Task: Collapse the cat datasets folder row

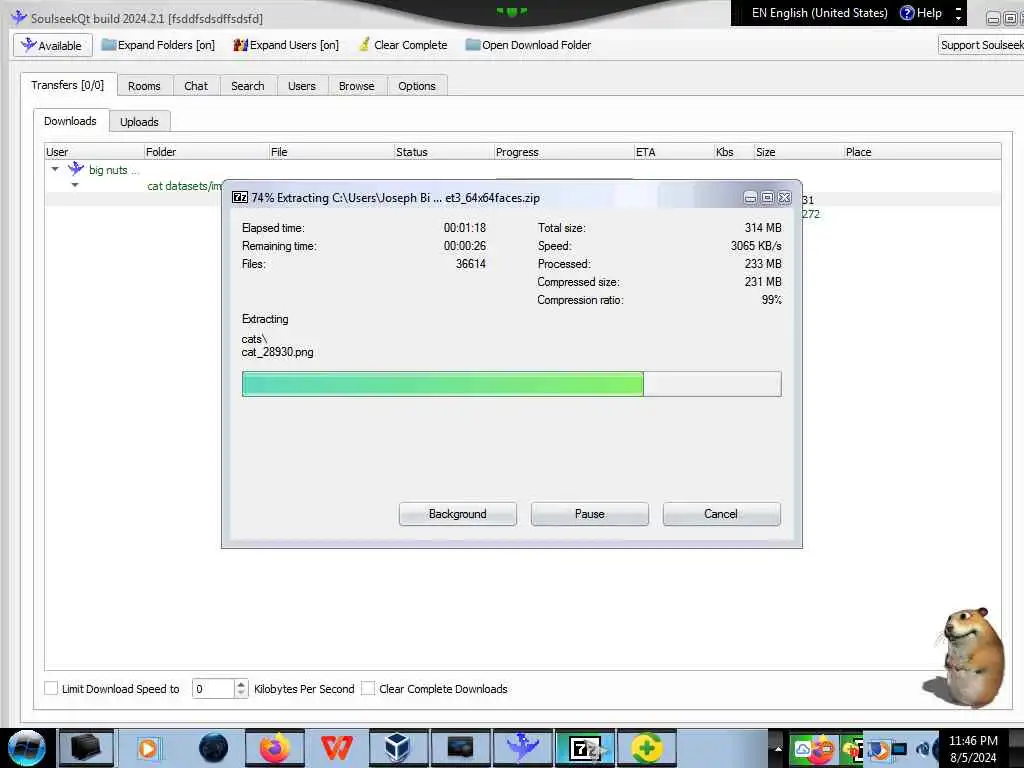Action: pos(75,185)
